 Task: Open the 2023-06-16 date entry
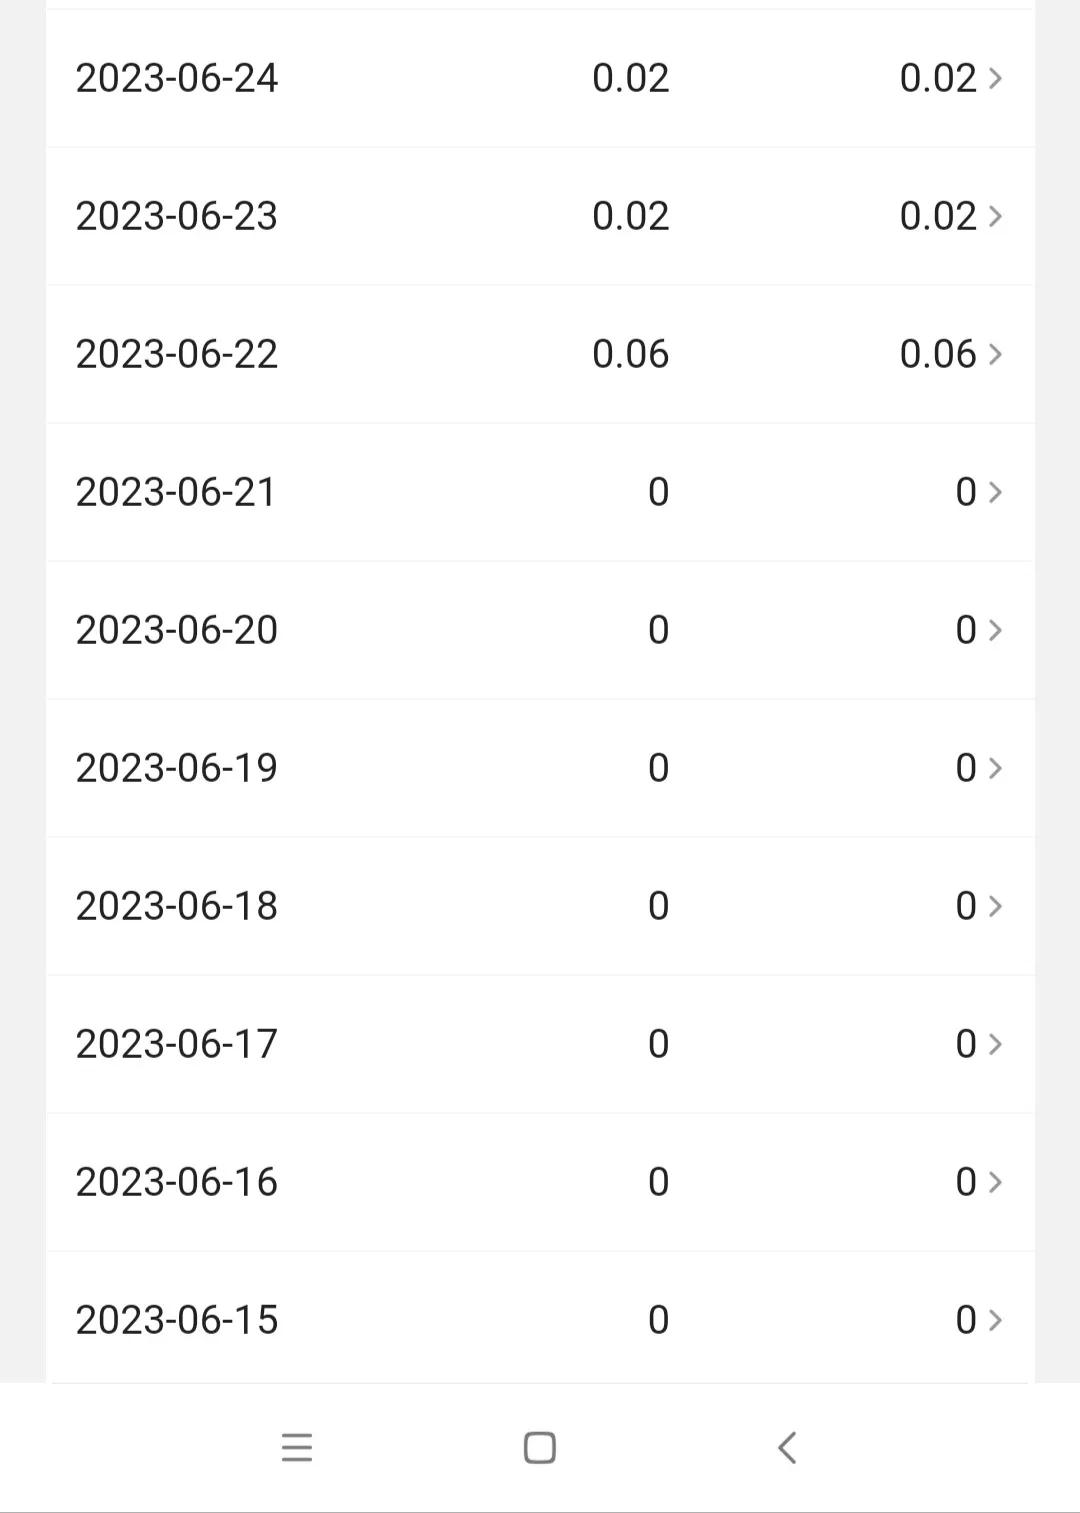177,1182
